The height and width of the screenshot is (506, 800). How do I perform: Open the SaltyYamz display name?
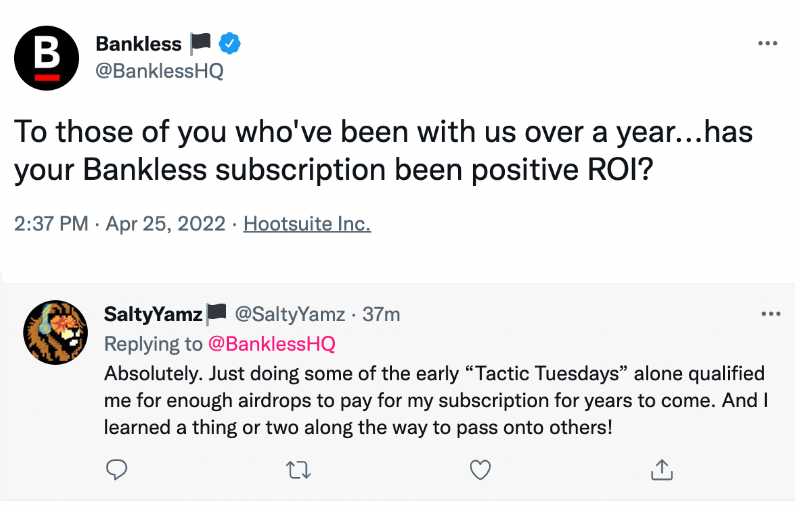(153, 314)
